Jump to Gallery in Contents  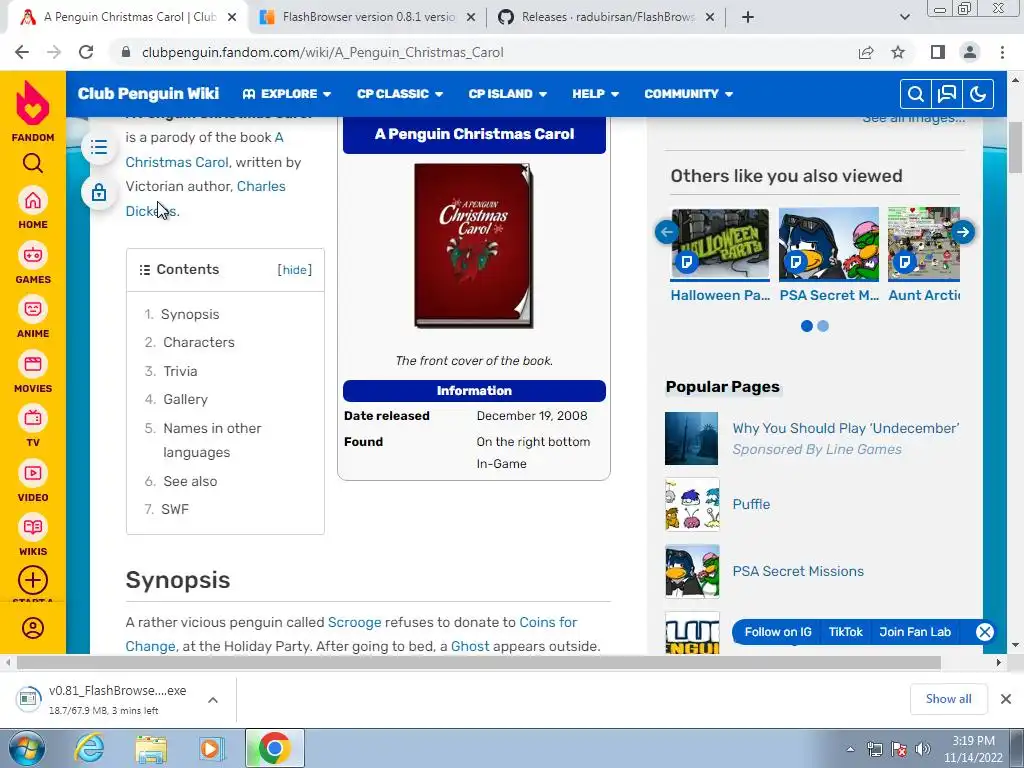coord(185,399)
